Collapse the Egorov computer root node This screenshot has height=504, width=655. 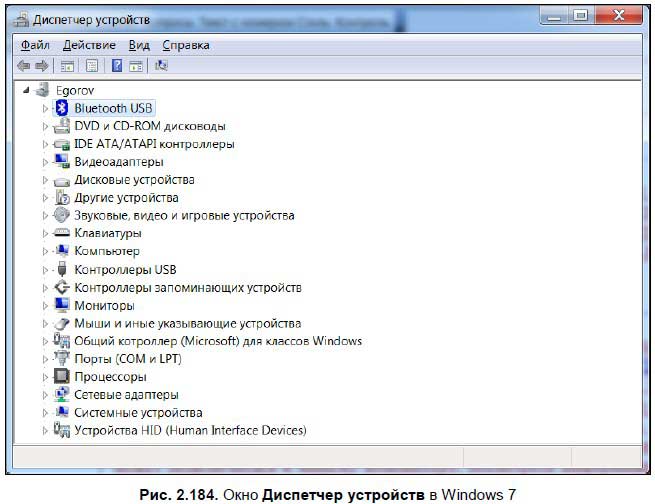coord(26,90)
